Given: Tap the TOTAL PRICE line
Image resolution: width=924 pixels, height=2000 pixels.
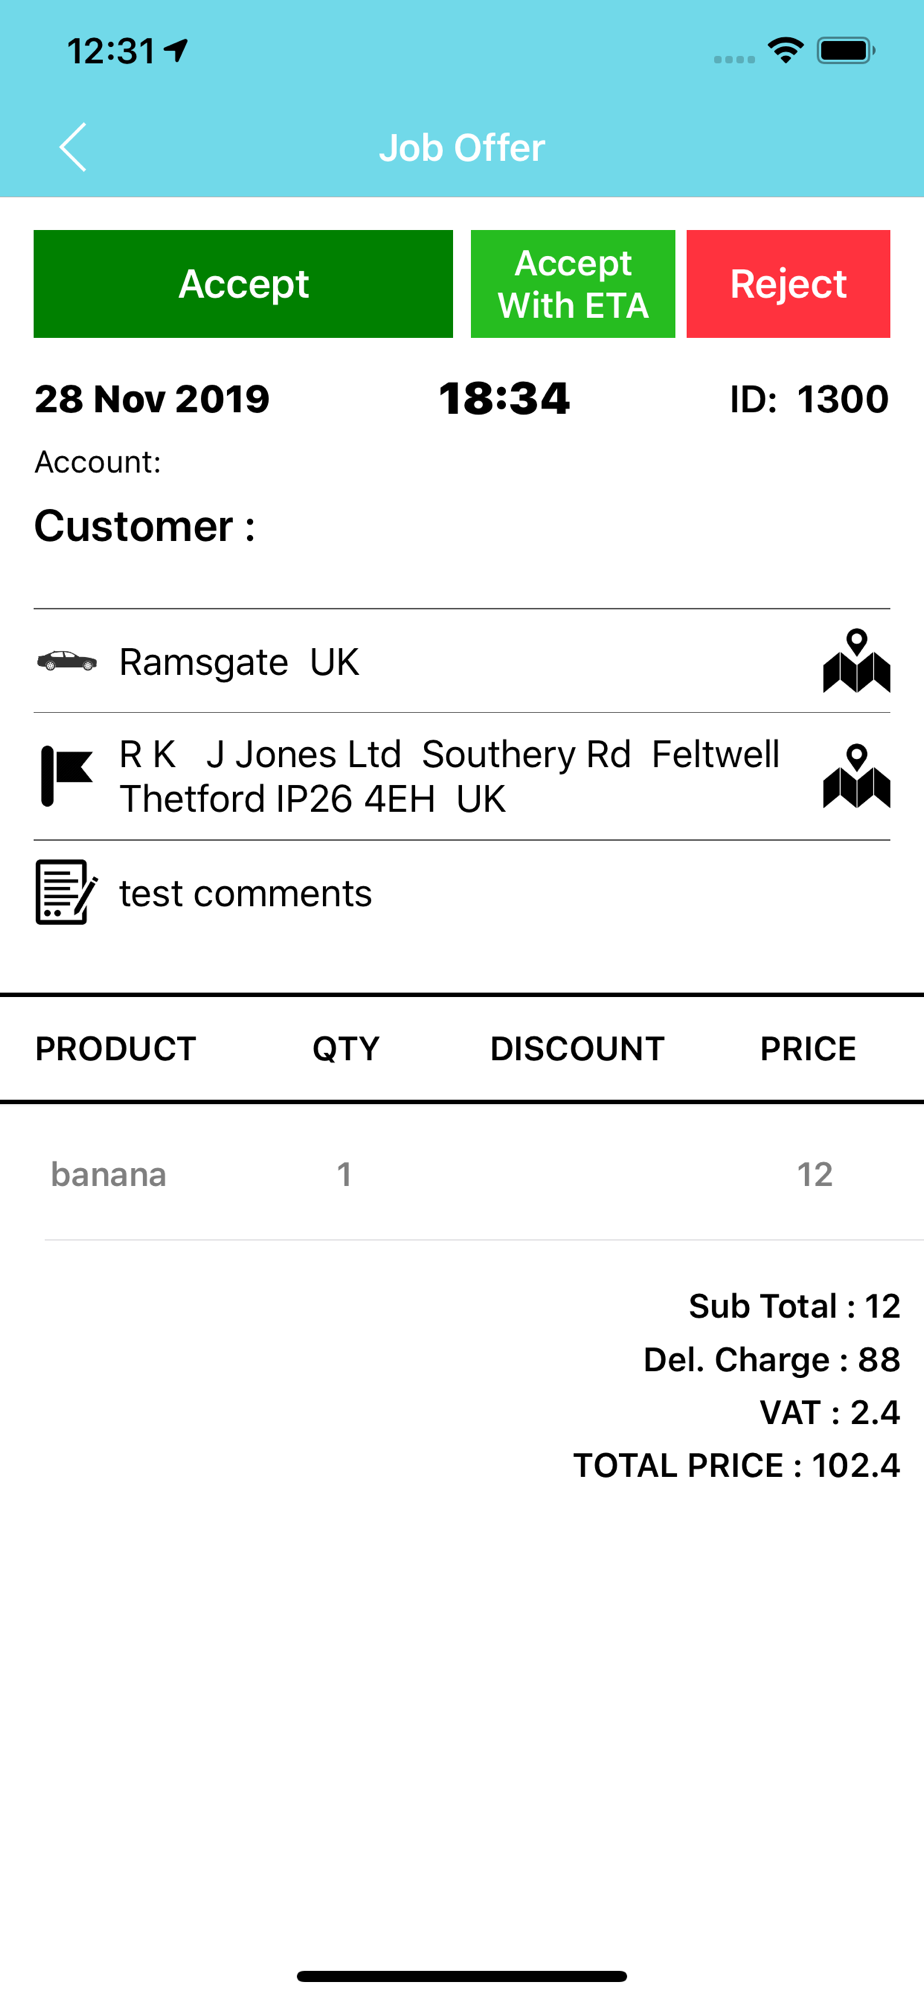Looking at the screenshot, I should [x=737, y=1465].
